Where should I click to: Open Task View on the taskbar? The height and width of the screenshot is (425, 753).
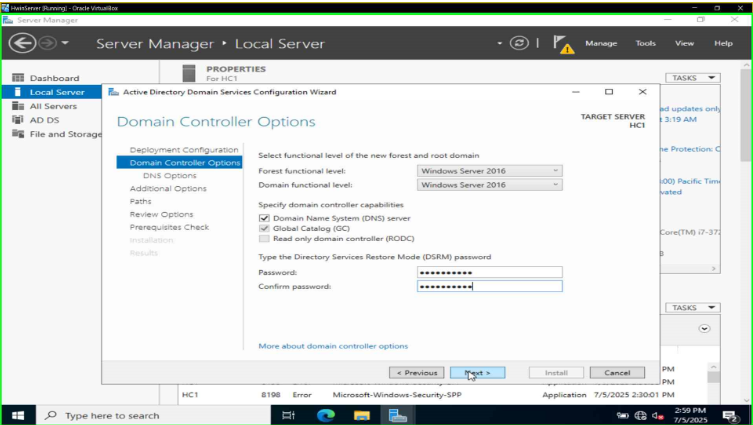[x=288, y=415]
